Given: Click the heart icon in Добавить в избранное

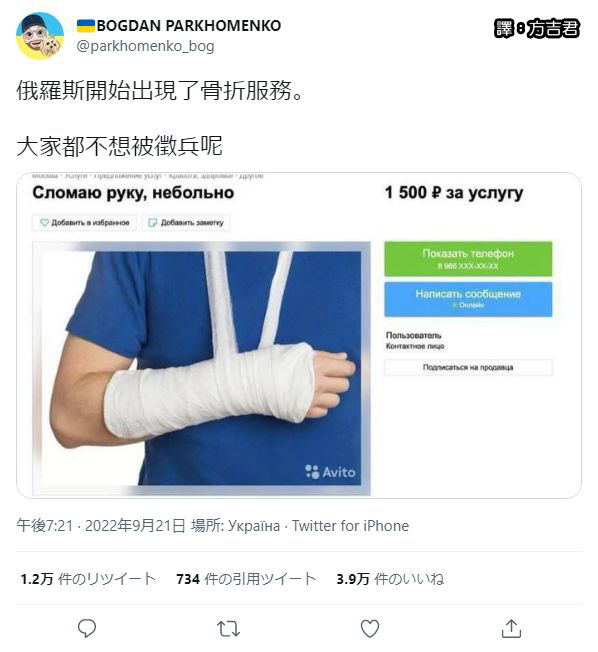Looking at the screenshot, I should coord(44,222).
